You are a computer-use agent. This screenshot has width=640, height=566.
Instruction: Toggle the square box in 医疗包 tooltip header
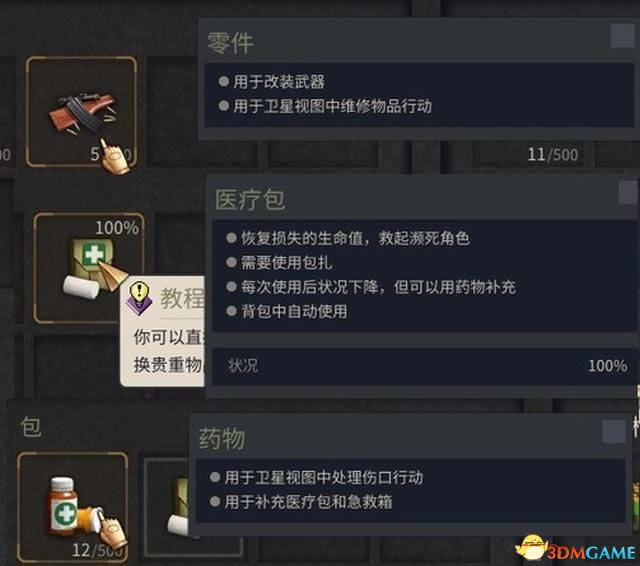tap(628, 192)
